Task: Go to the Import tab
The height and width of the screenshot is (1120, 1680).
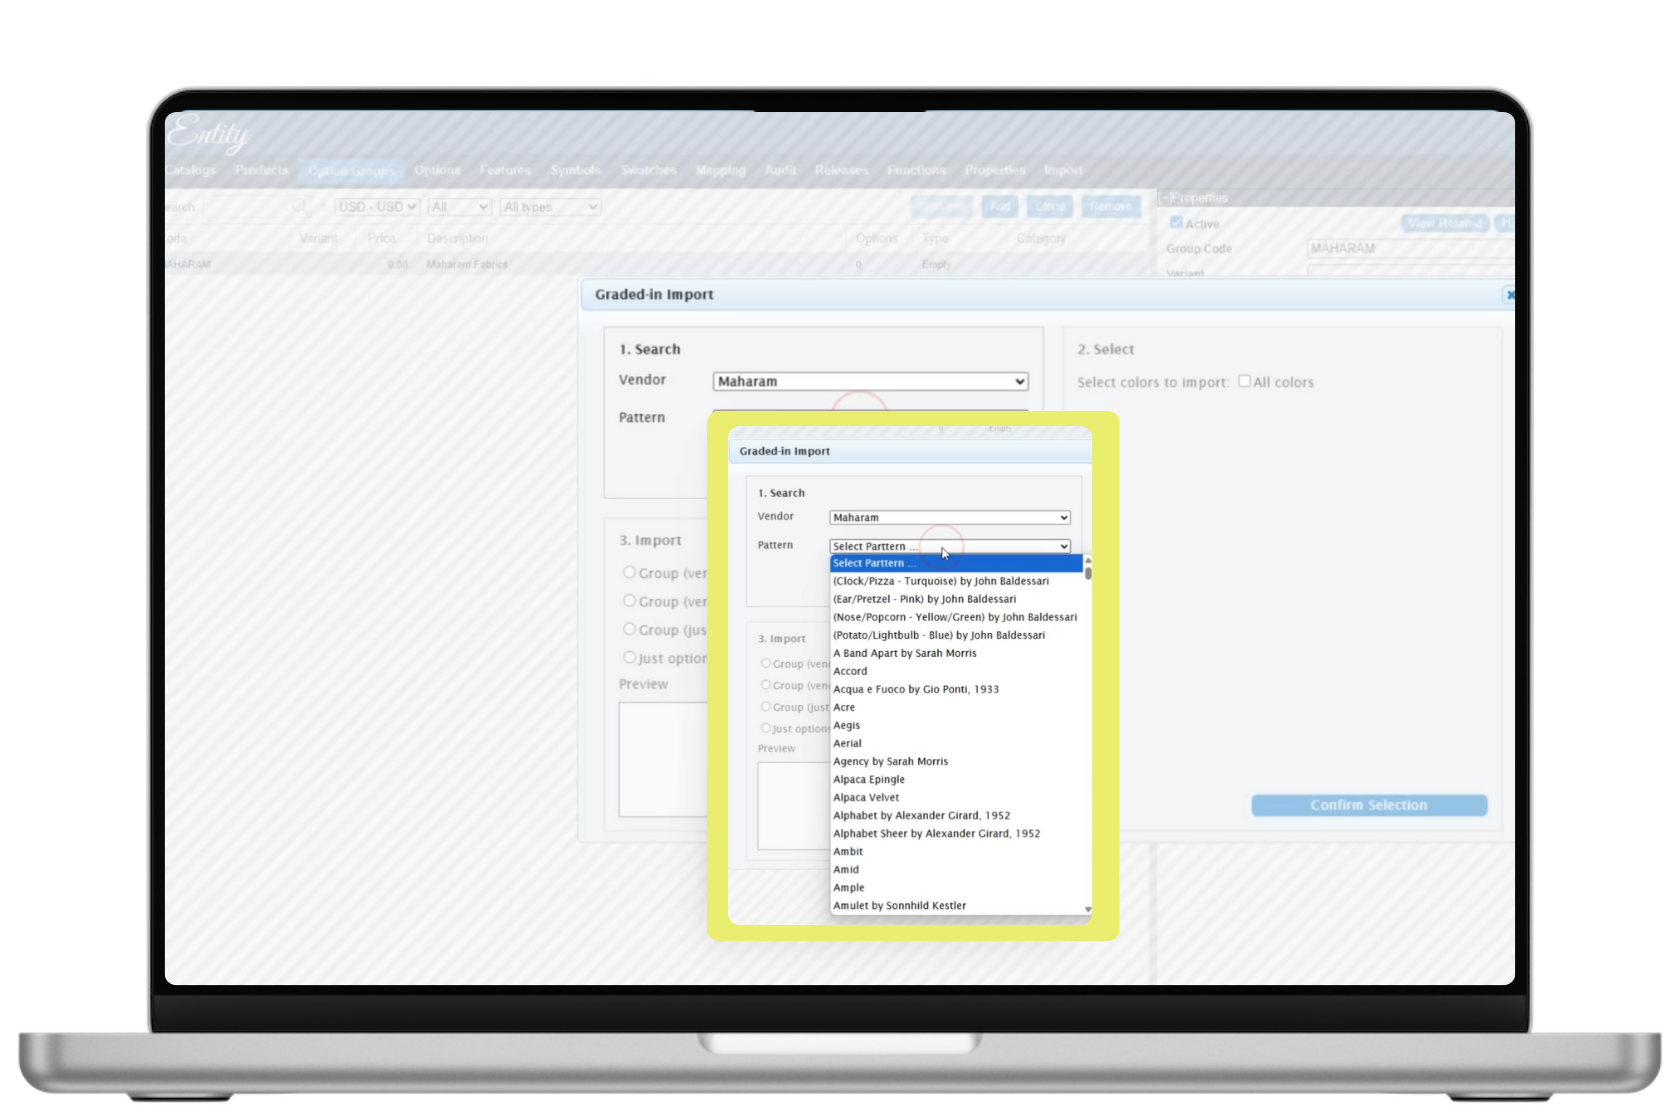Action: (x=1063, y=170)
